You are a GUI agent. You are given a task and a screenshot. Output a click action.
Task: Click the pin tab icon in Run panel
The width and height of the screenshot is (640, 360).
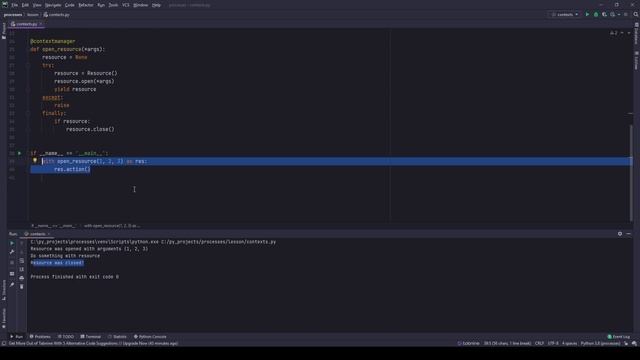[12, 284]
